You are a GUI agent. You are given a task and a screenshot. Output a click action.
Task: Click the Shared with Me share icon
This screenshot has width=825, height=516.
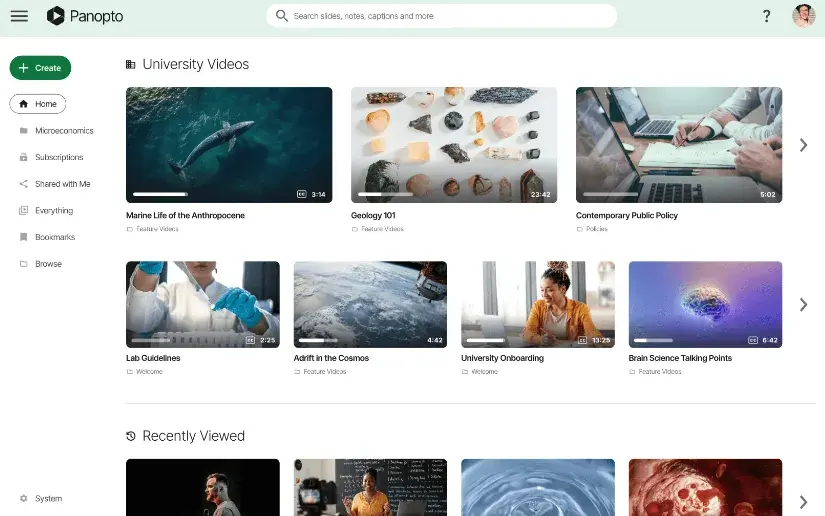click(x=24, y=184)
